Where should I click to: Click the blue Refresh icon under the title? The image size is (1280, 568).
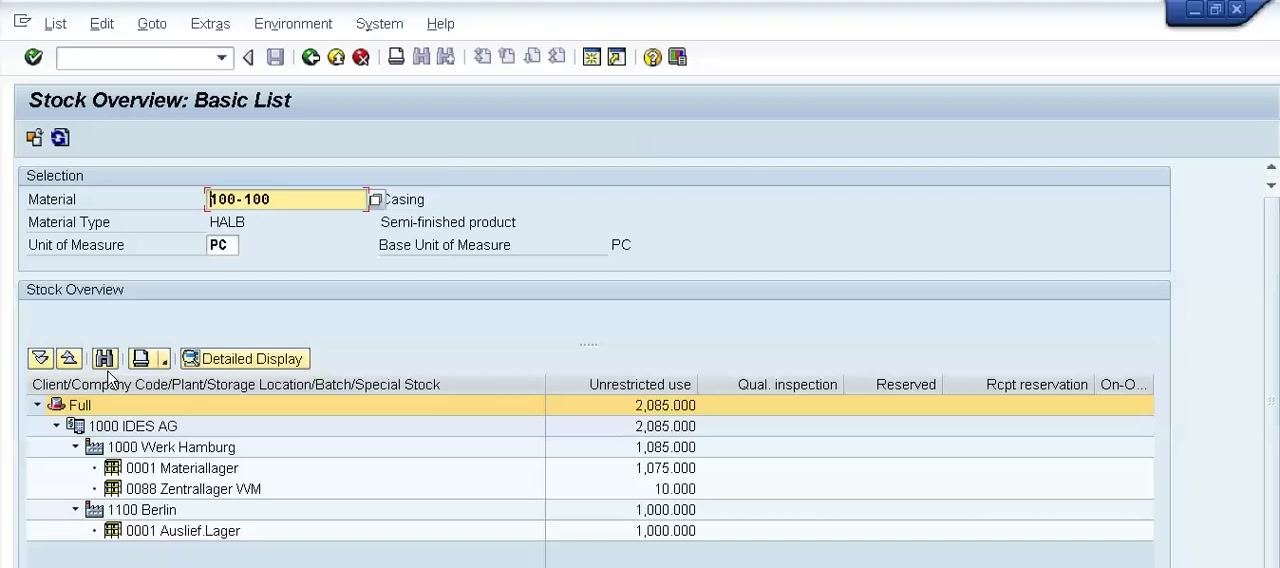[60, 138]
